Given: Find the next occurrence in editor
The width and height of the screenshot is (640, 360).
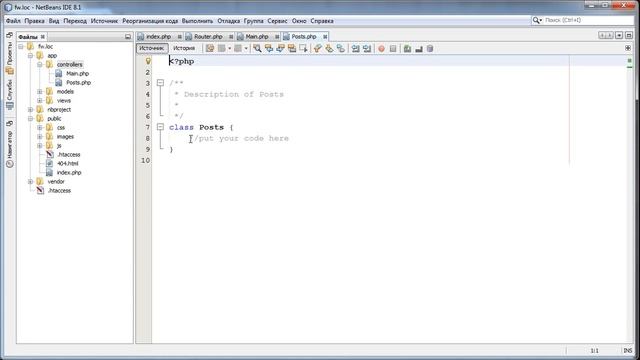Looking at the screenshot, I should tap(280, 49).
